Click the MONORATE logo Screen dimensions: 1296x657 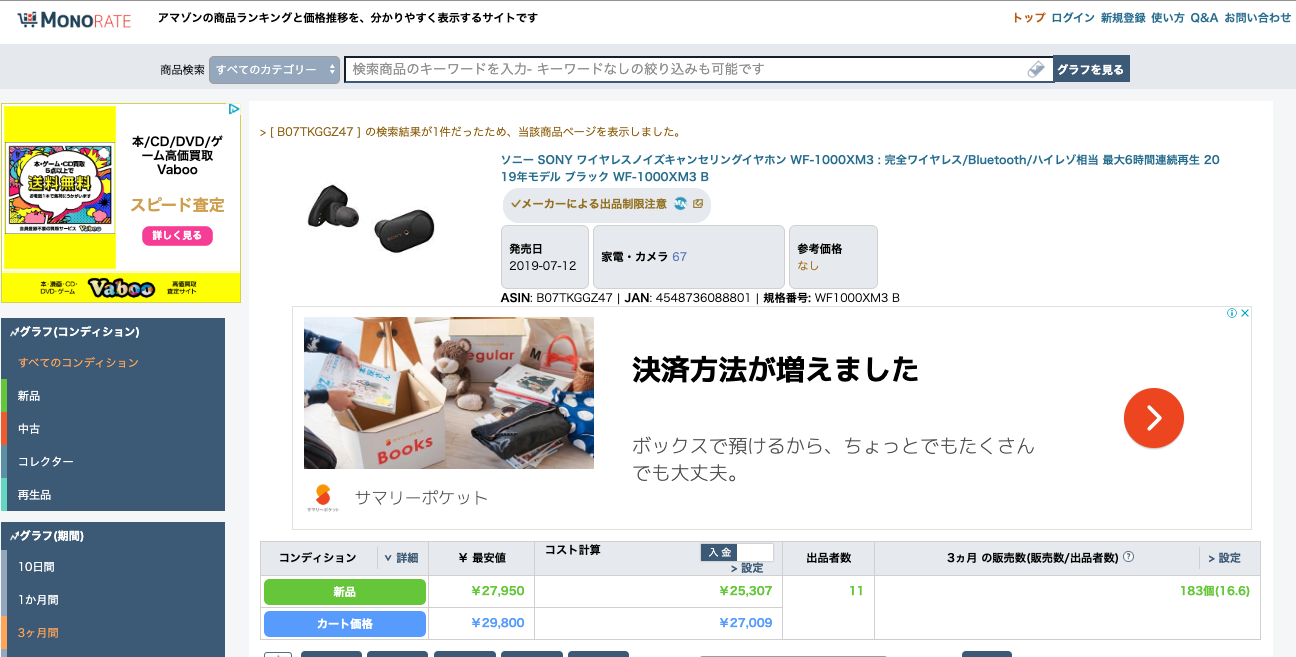coord(74,19)
